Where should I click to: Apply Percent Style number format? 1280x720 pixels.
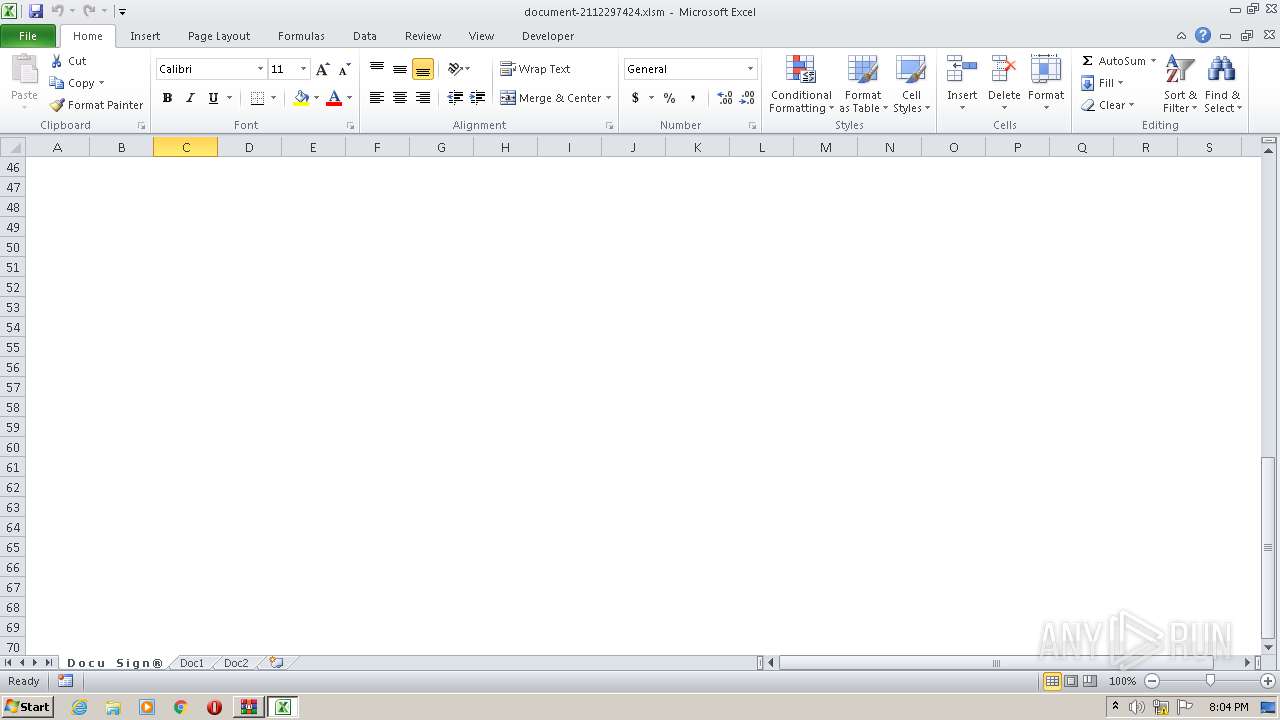[x=669, y=98]
